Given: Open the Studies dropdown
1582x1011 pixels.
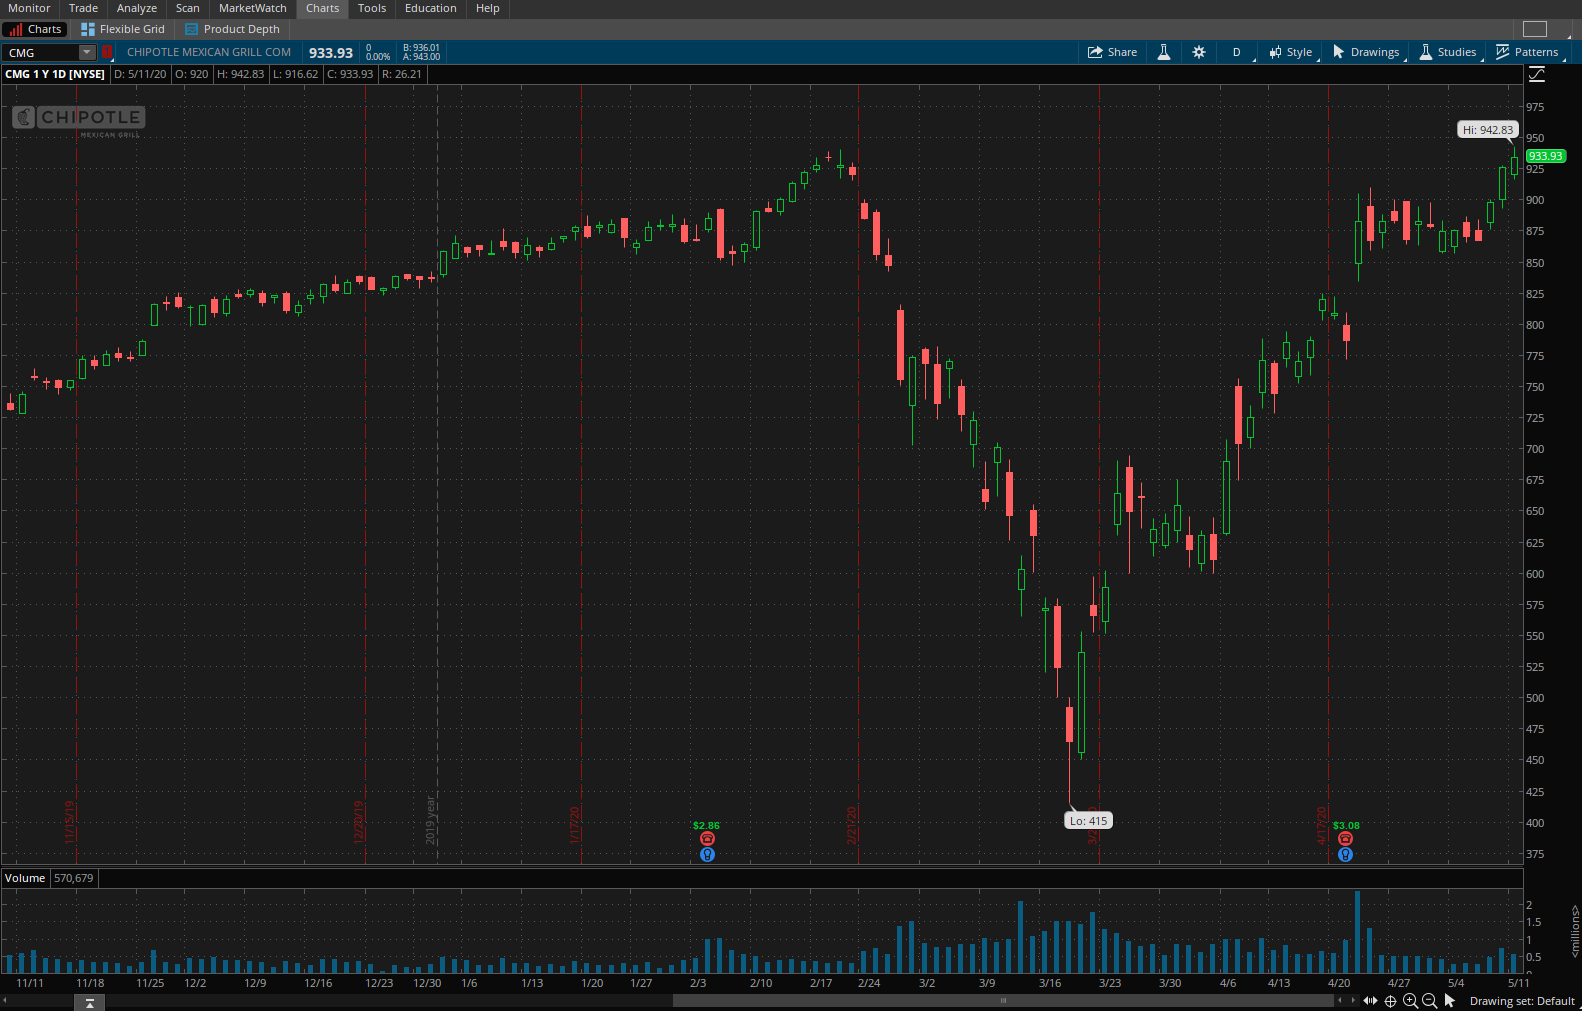Looking at the screenshot, I should (x=1448, y=52).
